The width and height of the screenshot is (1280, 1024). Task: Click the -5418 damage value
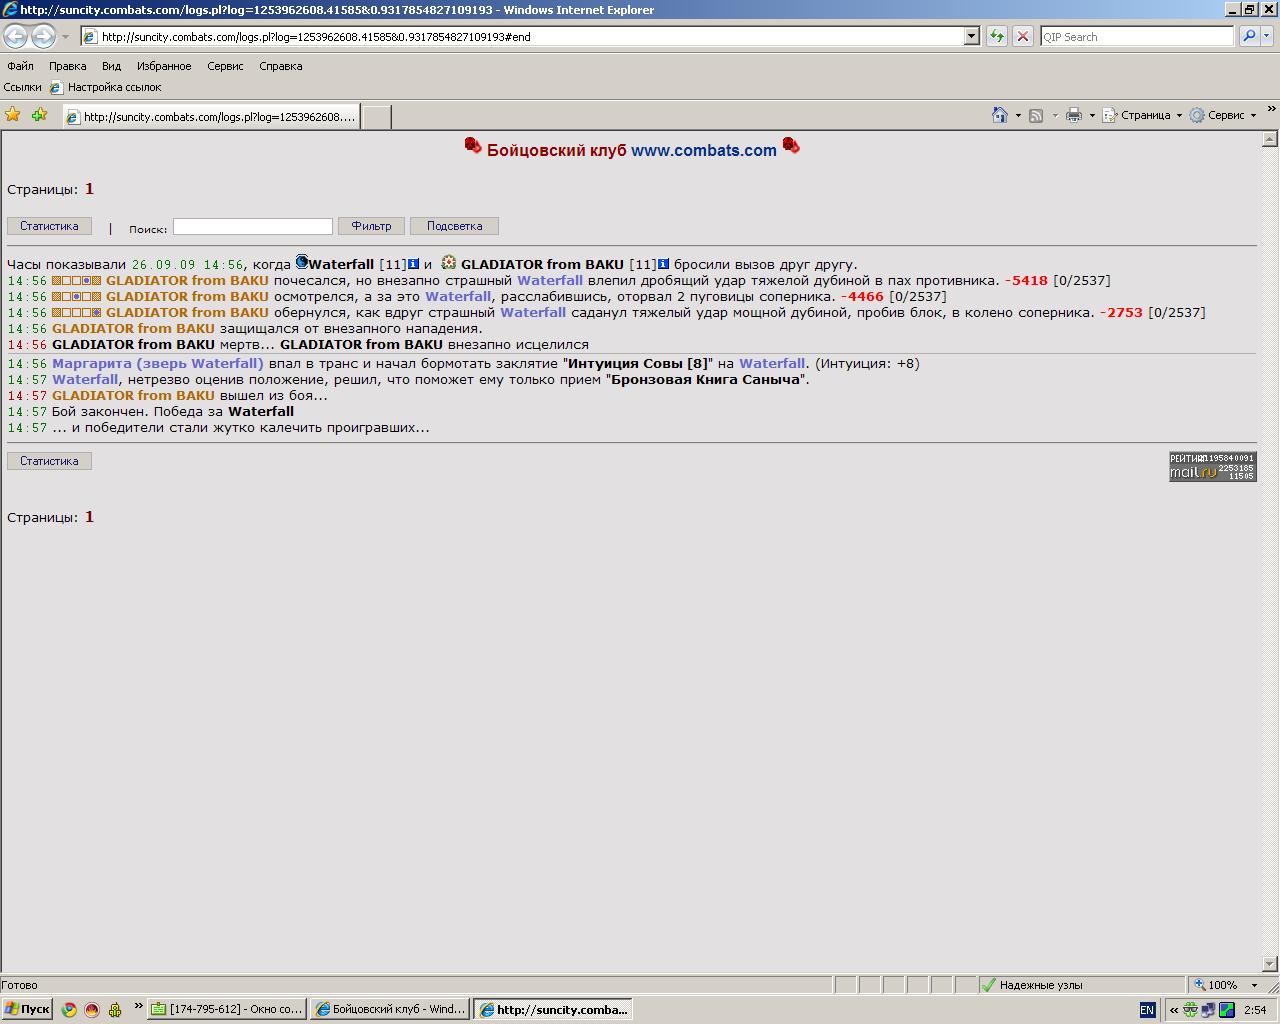click(x=1026, y=280)
